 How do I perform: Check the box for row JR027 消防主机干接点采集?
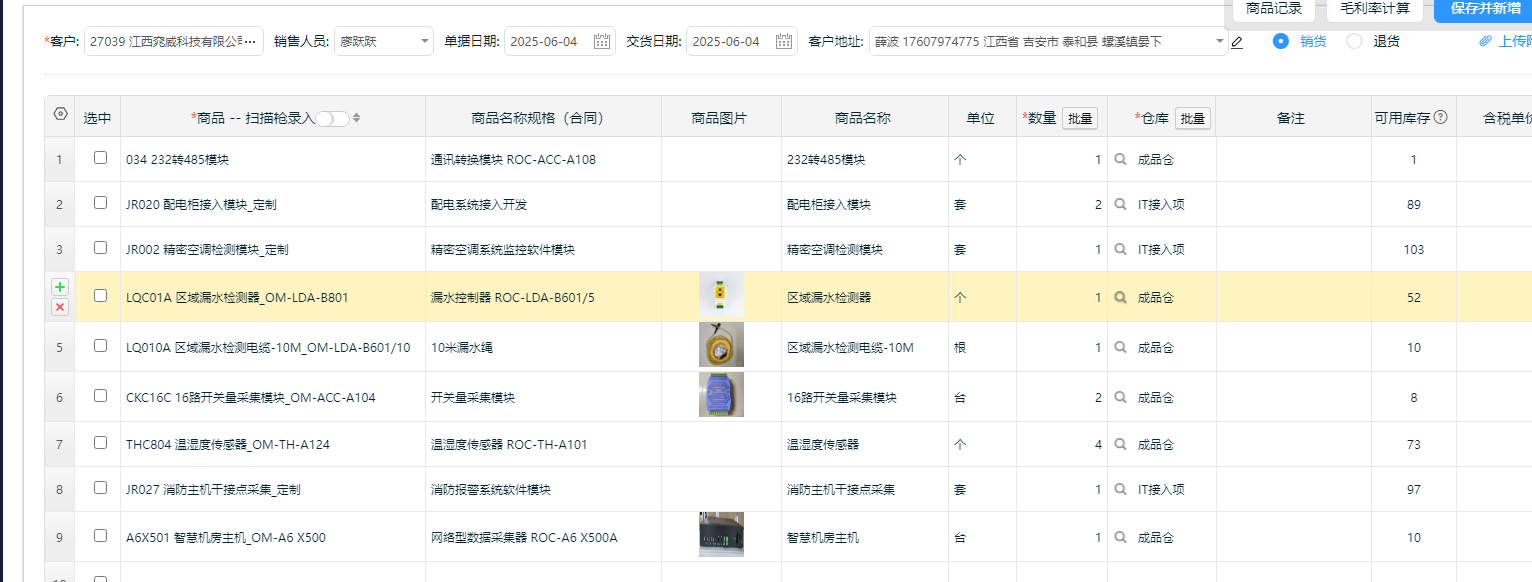[x=100, y=488]
